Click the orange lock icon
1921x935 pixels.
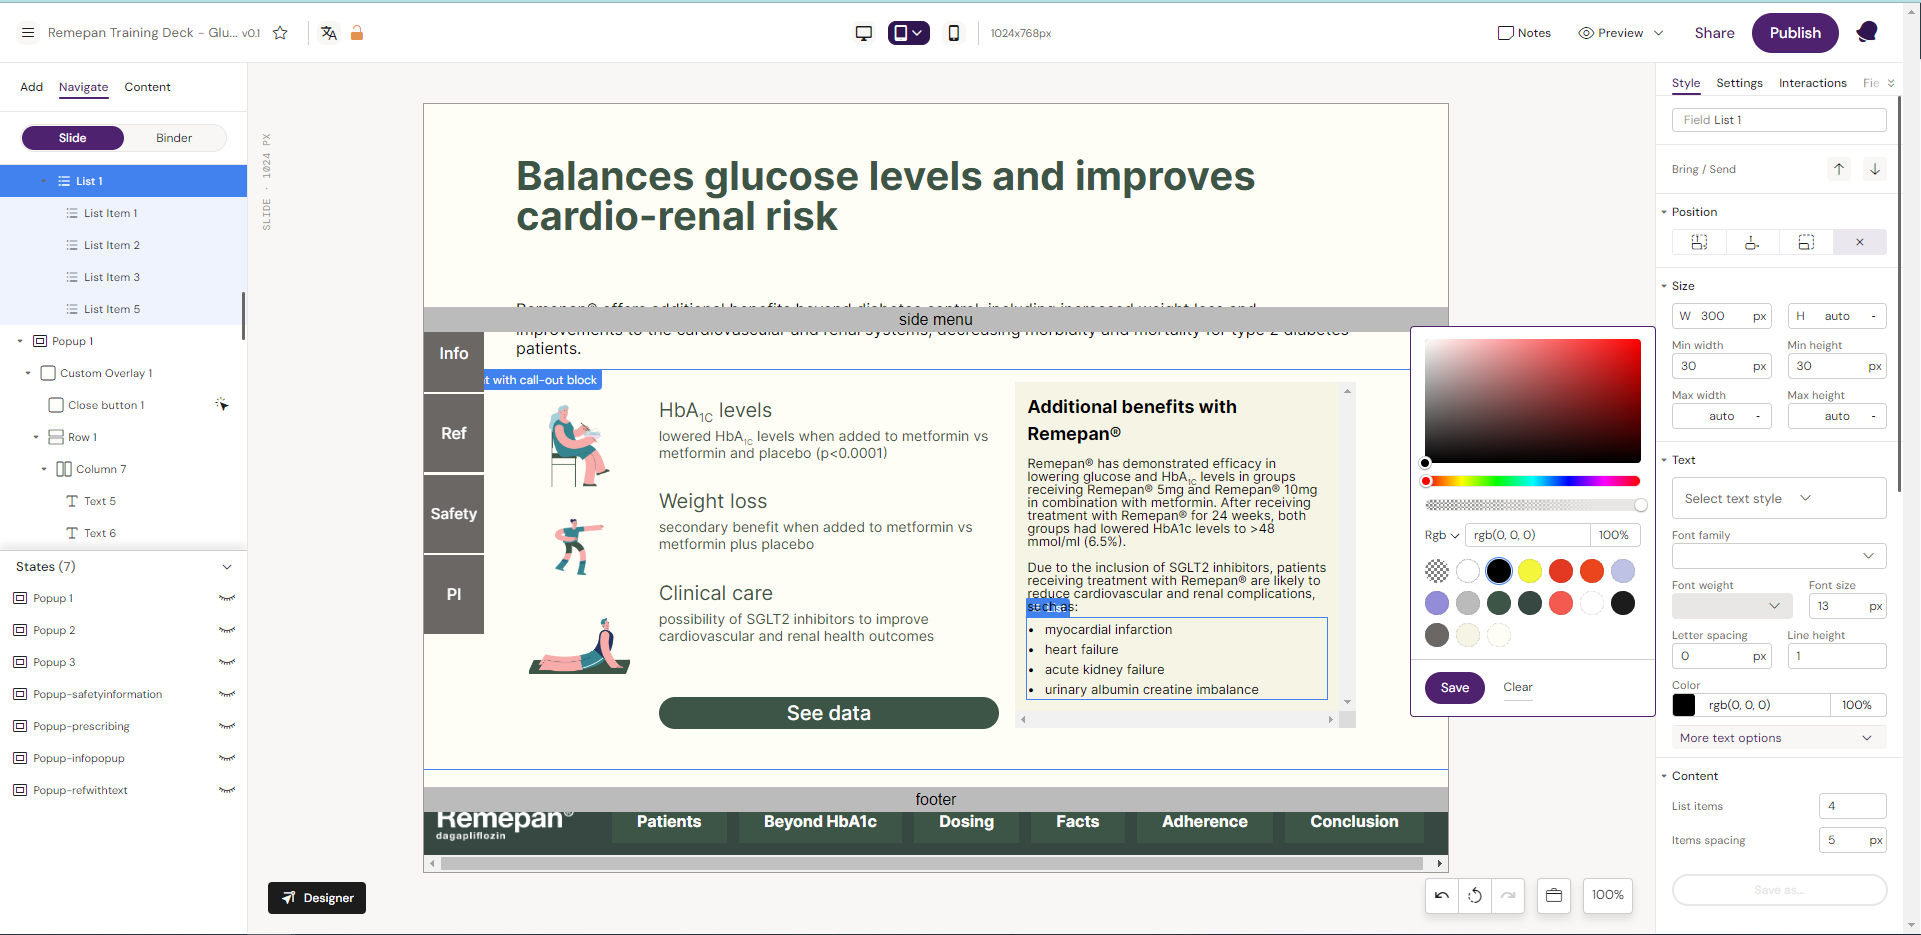357,33
